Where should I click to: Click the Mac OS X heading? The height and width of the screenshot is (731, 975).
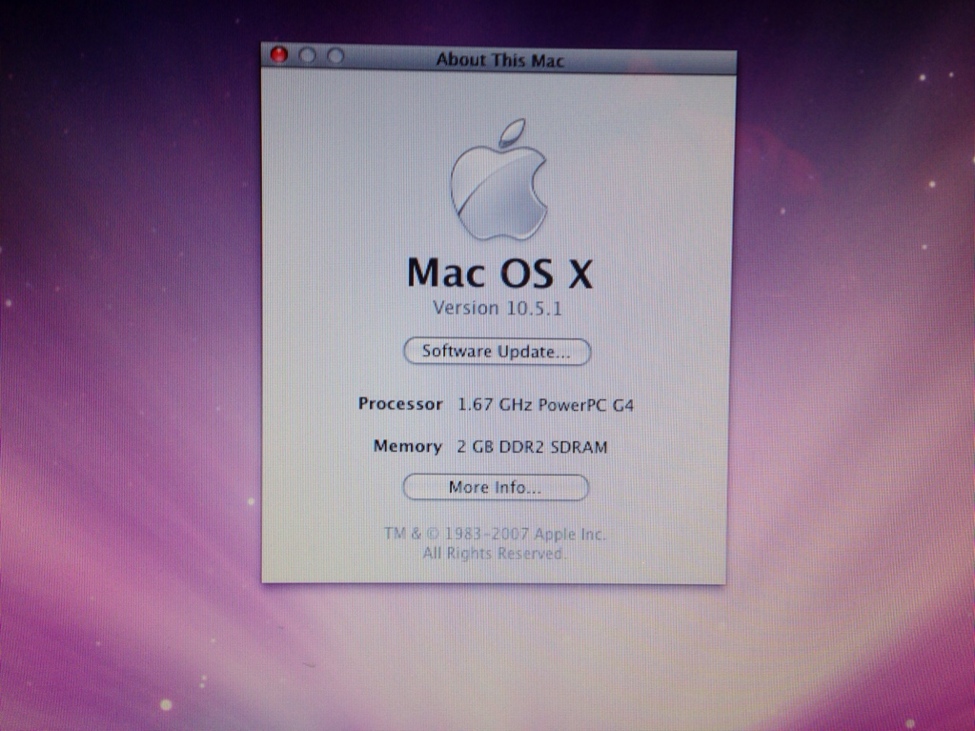click(x=500, y=273)
